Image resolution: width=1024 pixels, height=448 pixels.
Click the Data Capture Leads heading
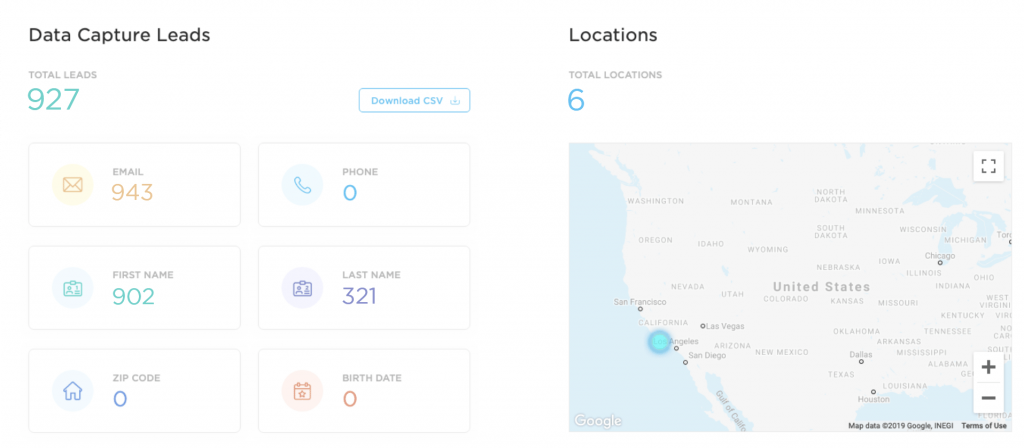[120, 35]
